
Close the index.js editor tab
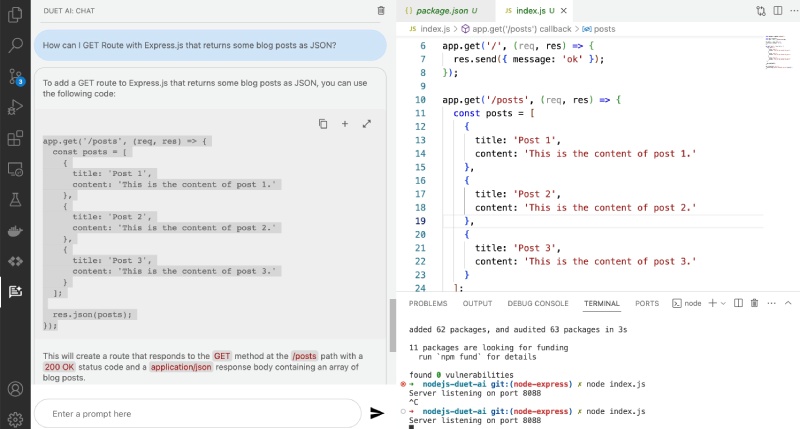pyautogui.click(x=564, y=11)
